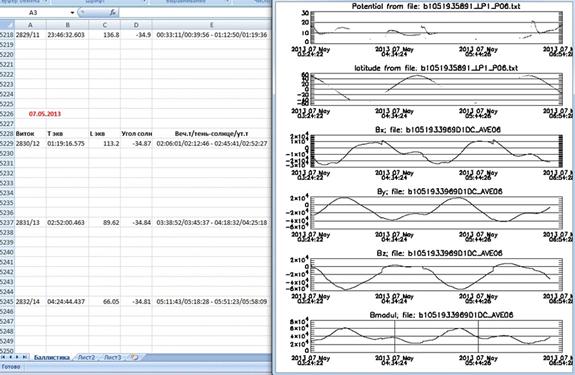Image resolution: width=575 pixels, height=375 pixels.
Task: Select column C header
Action: click(105, 25)
